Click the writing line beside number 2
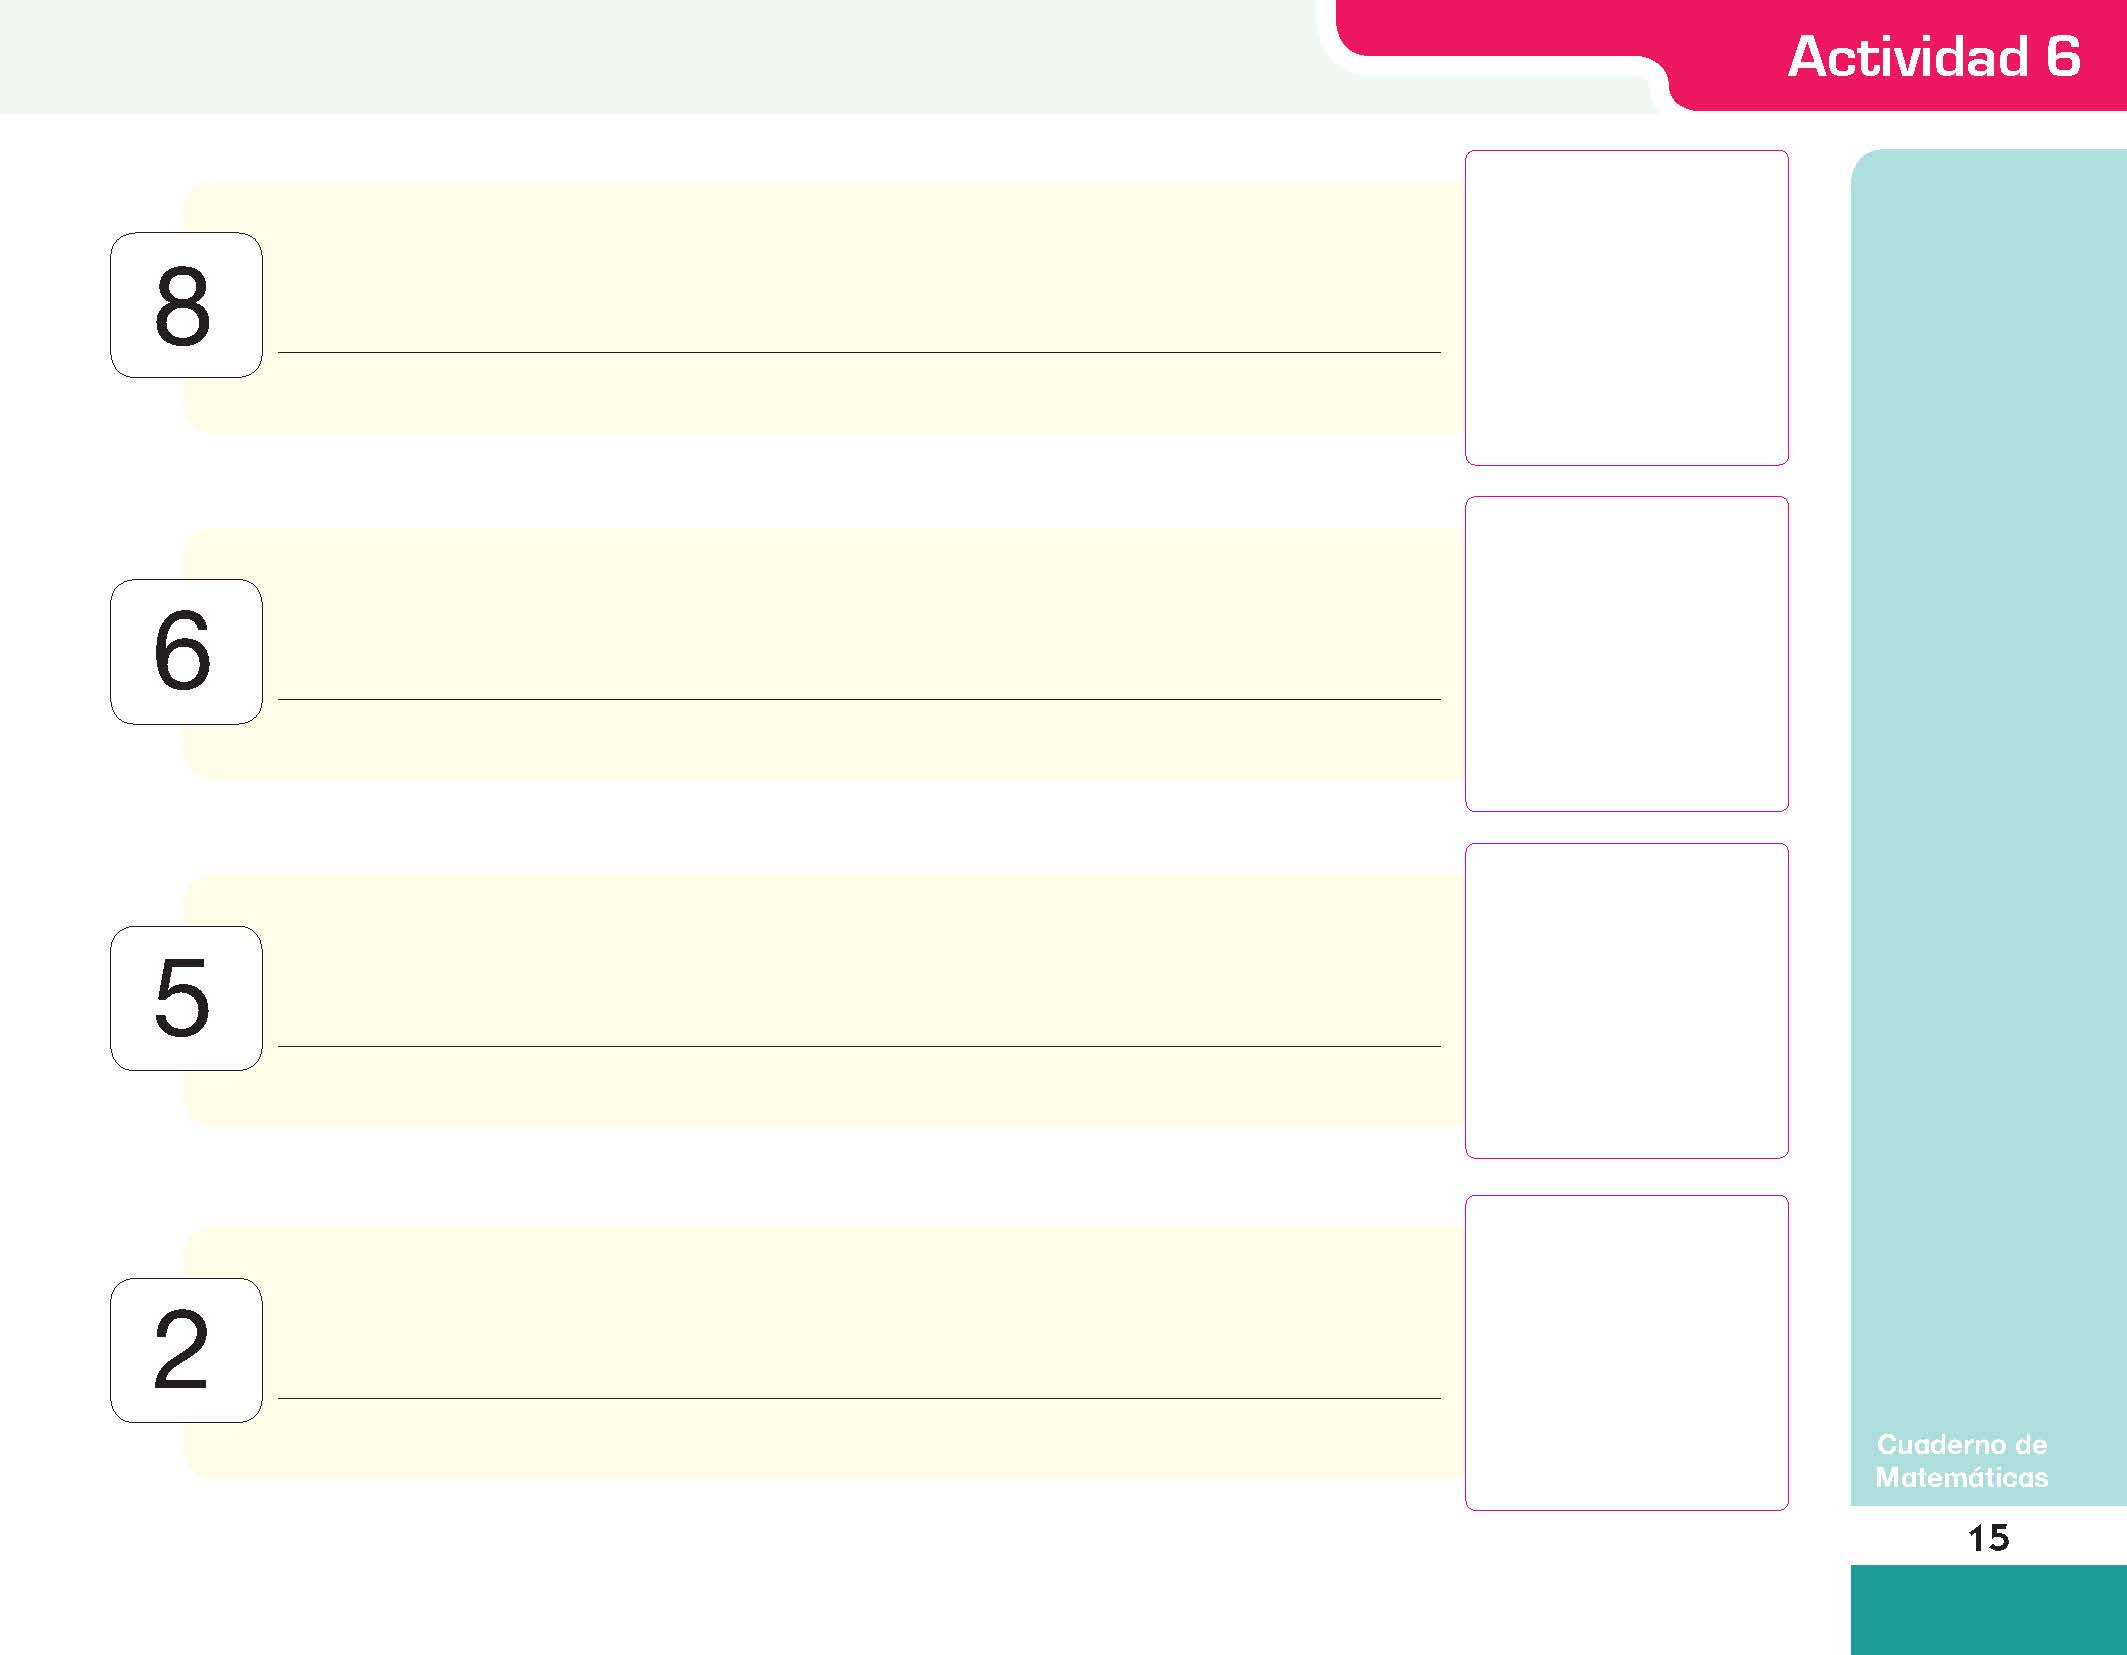This screenshot has width=2127, height=1655. point(859,1398)
